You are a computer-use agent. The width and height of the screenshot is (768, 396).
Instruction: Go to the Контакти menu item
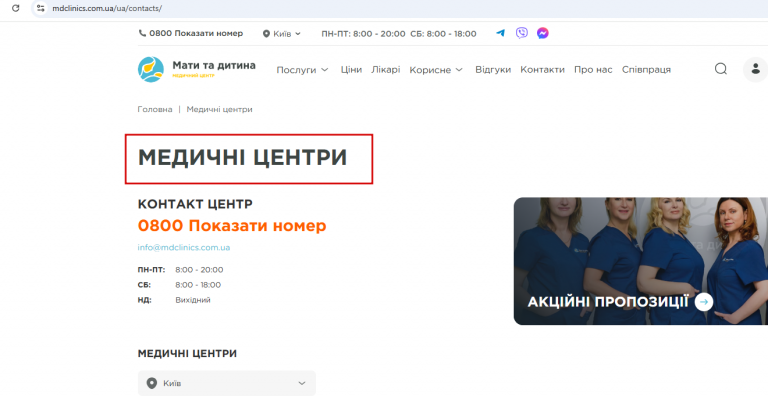click(542, 70)
